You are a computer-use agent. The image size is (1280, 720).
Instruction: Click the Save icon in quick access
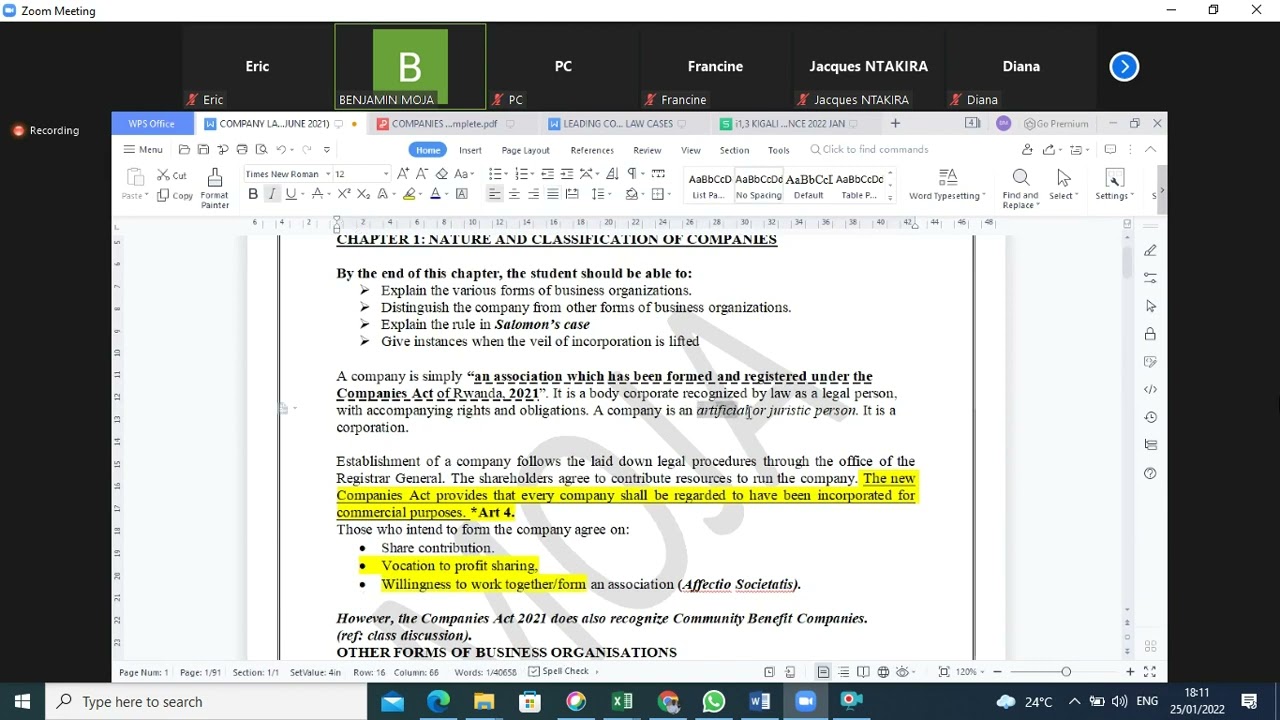point(203,150)
